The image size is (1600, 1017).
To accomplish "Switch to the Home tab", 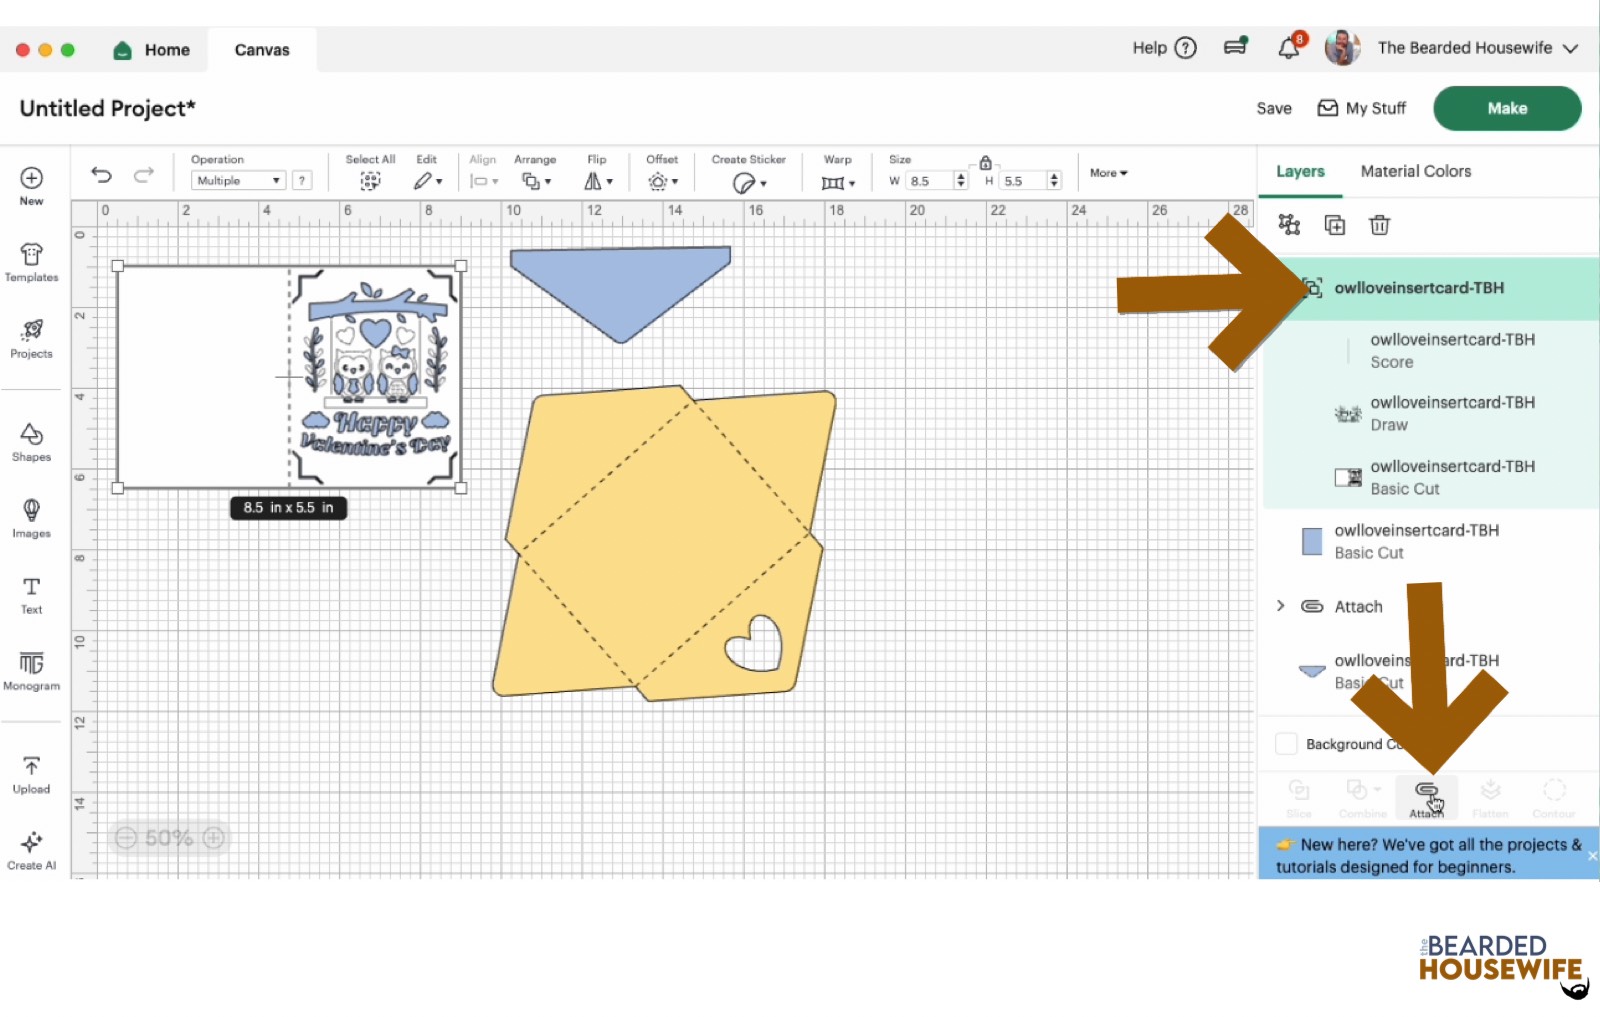I will coord(153,50).
